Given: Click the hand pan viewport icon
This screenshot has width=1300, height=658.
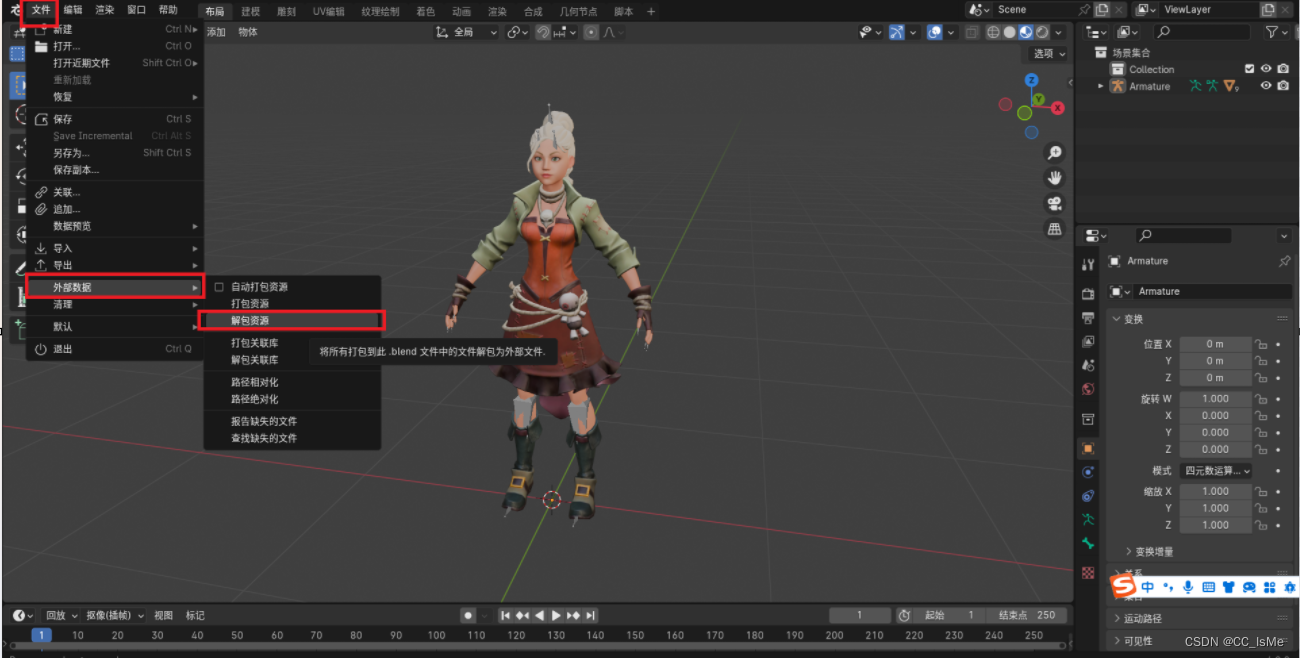Looking at the screenshot, I should tap(1054, 178).
